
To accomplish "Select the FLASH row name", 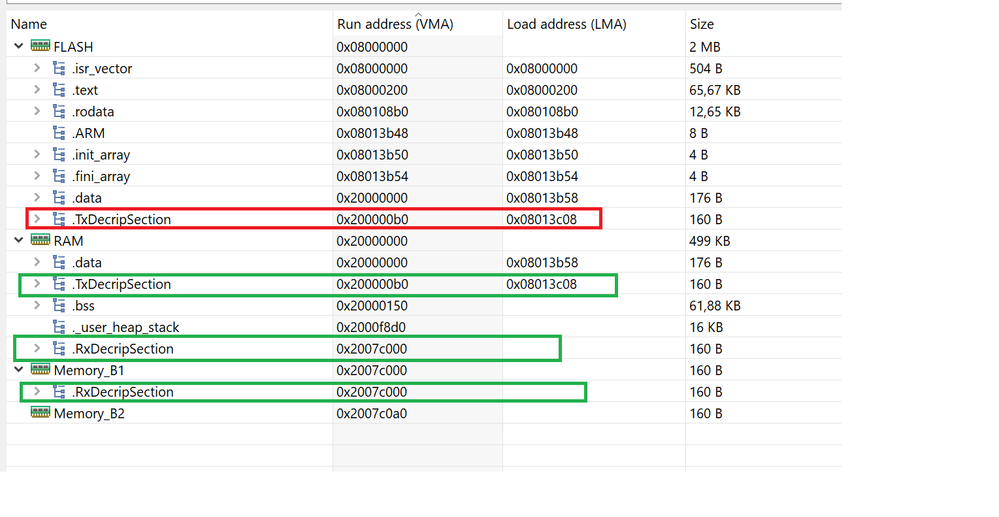I will coord(73,47).
